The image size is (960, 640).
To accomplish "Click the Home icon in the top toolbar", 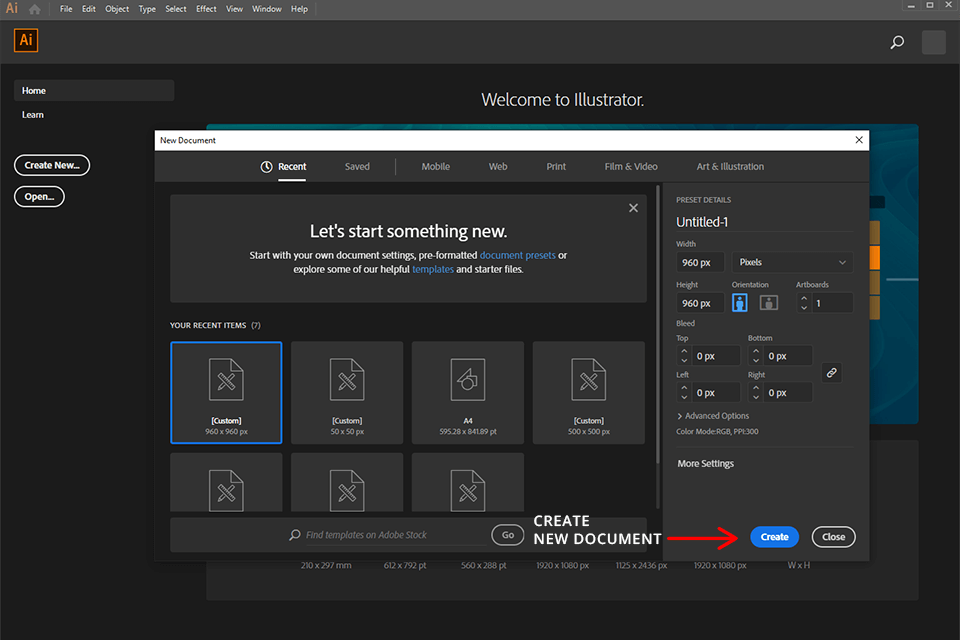I will coord(34,8).
